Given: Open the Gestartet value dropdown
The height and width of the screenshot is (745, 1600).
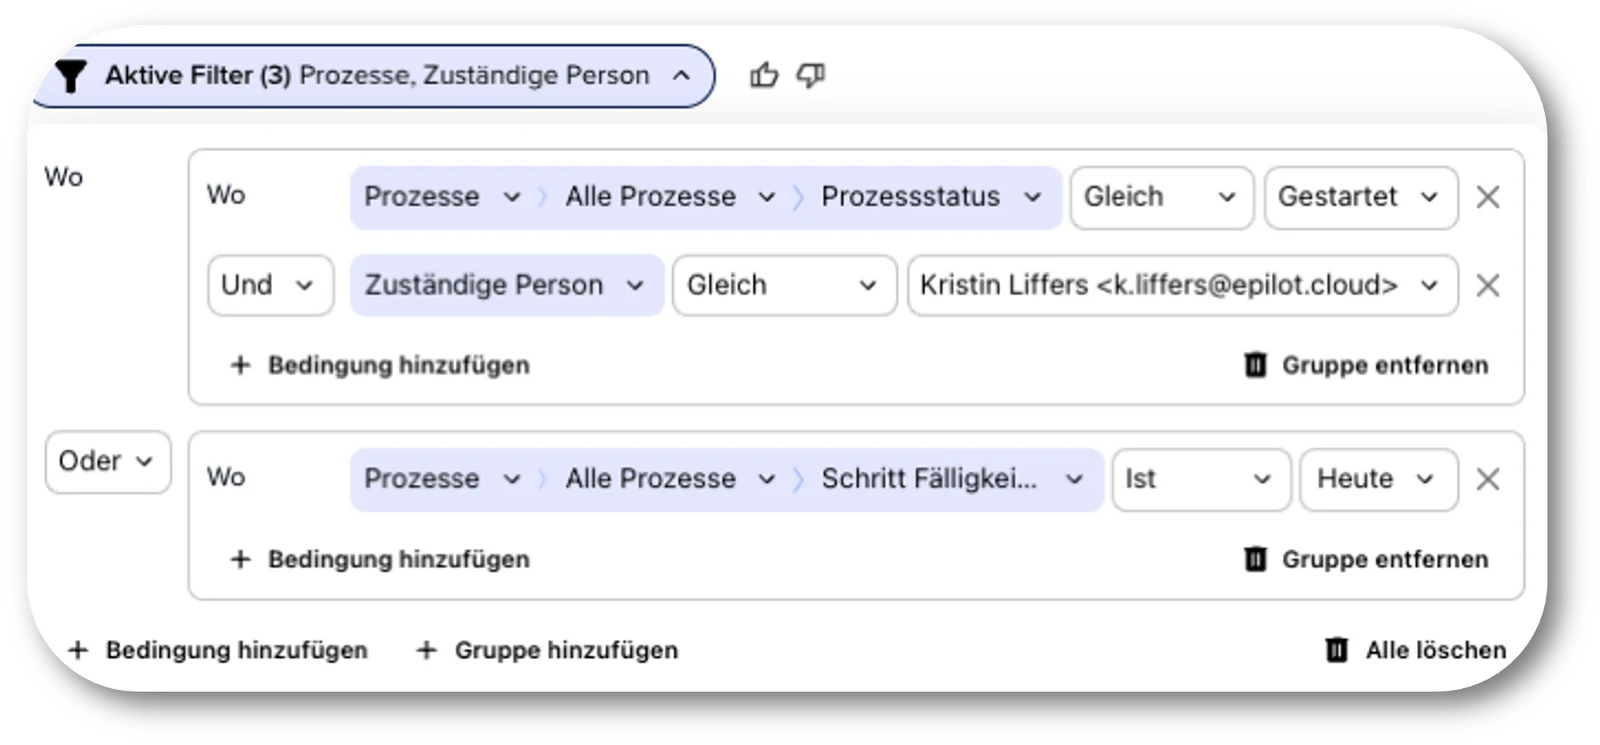Looking at the screenshot, I should coord(1361,197).
